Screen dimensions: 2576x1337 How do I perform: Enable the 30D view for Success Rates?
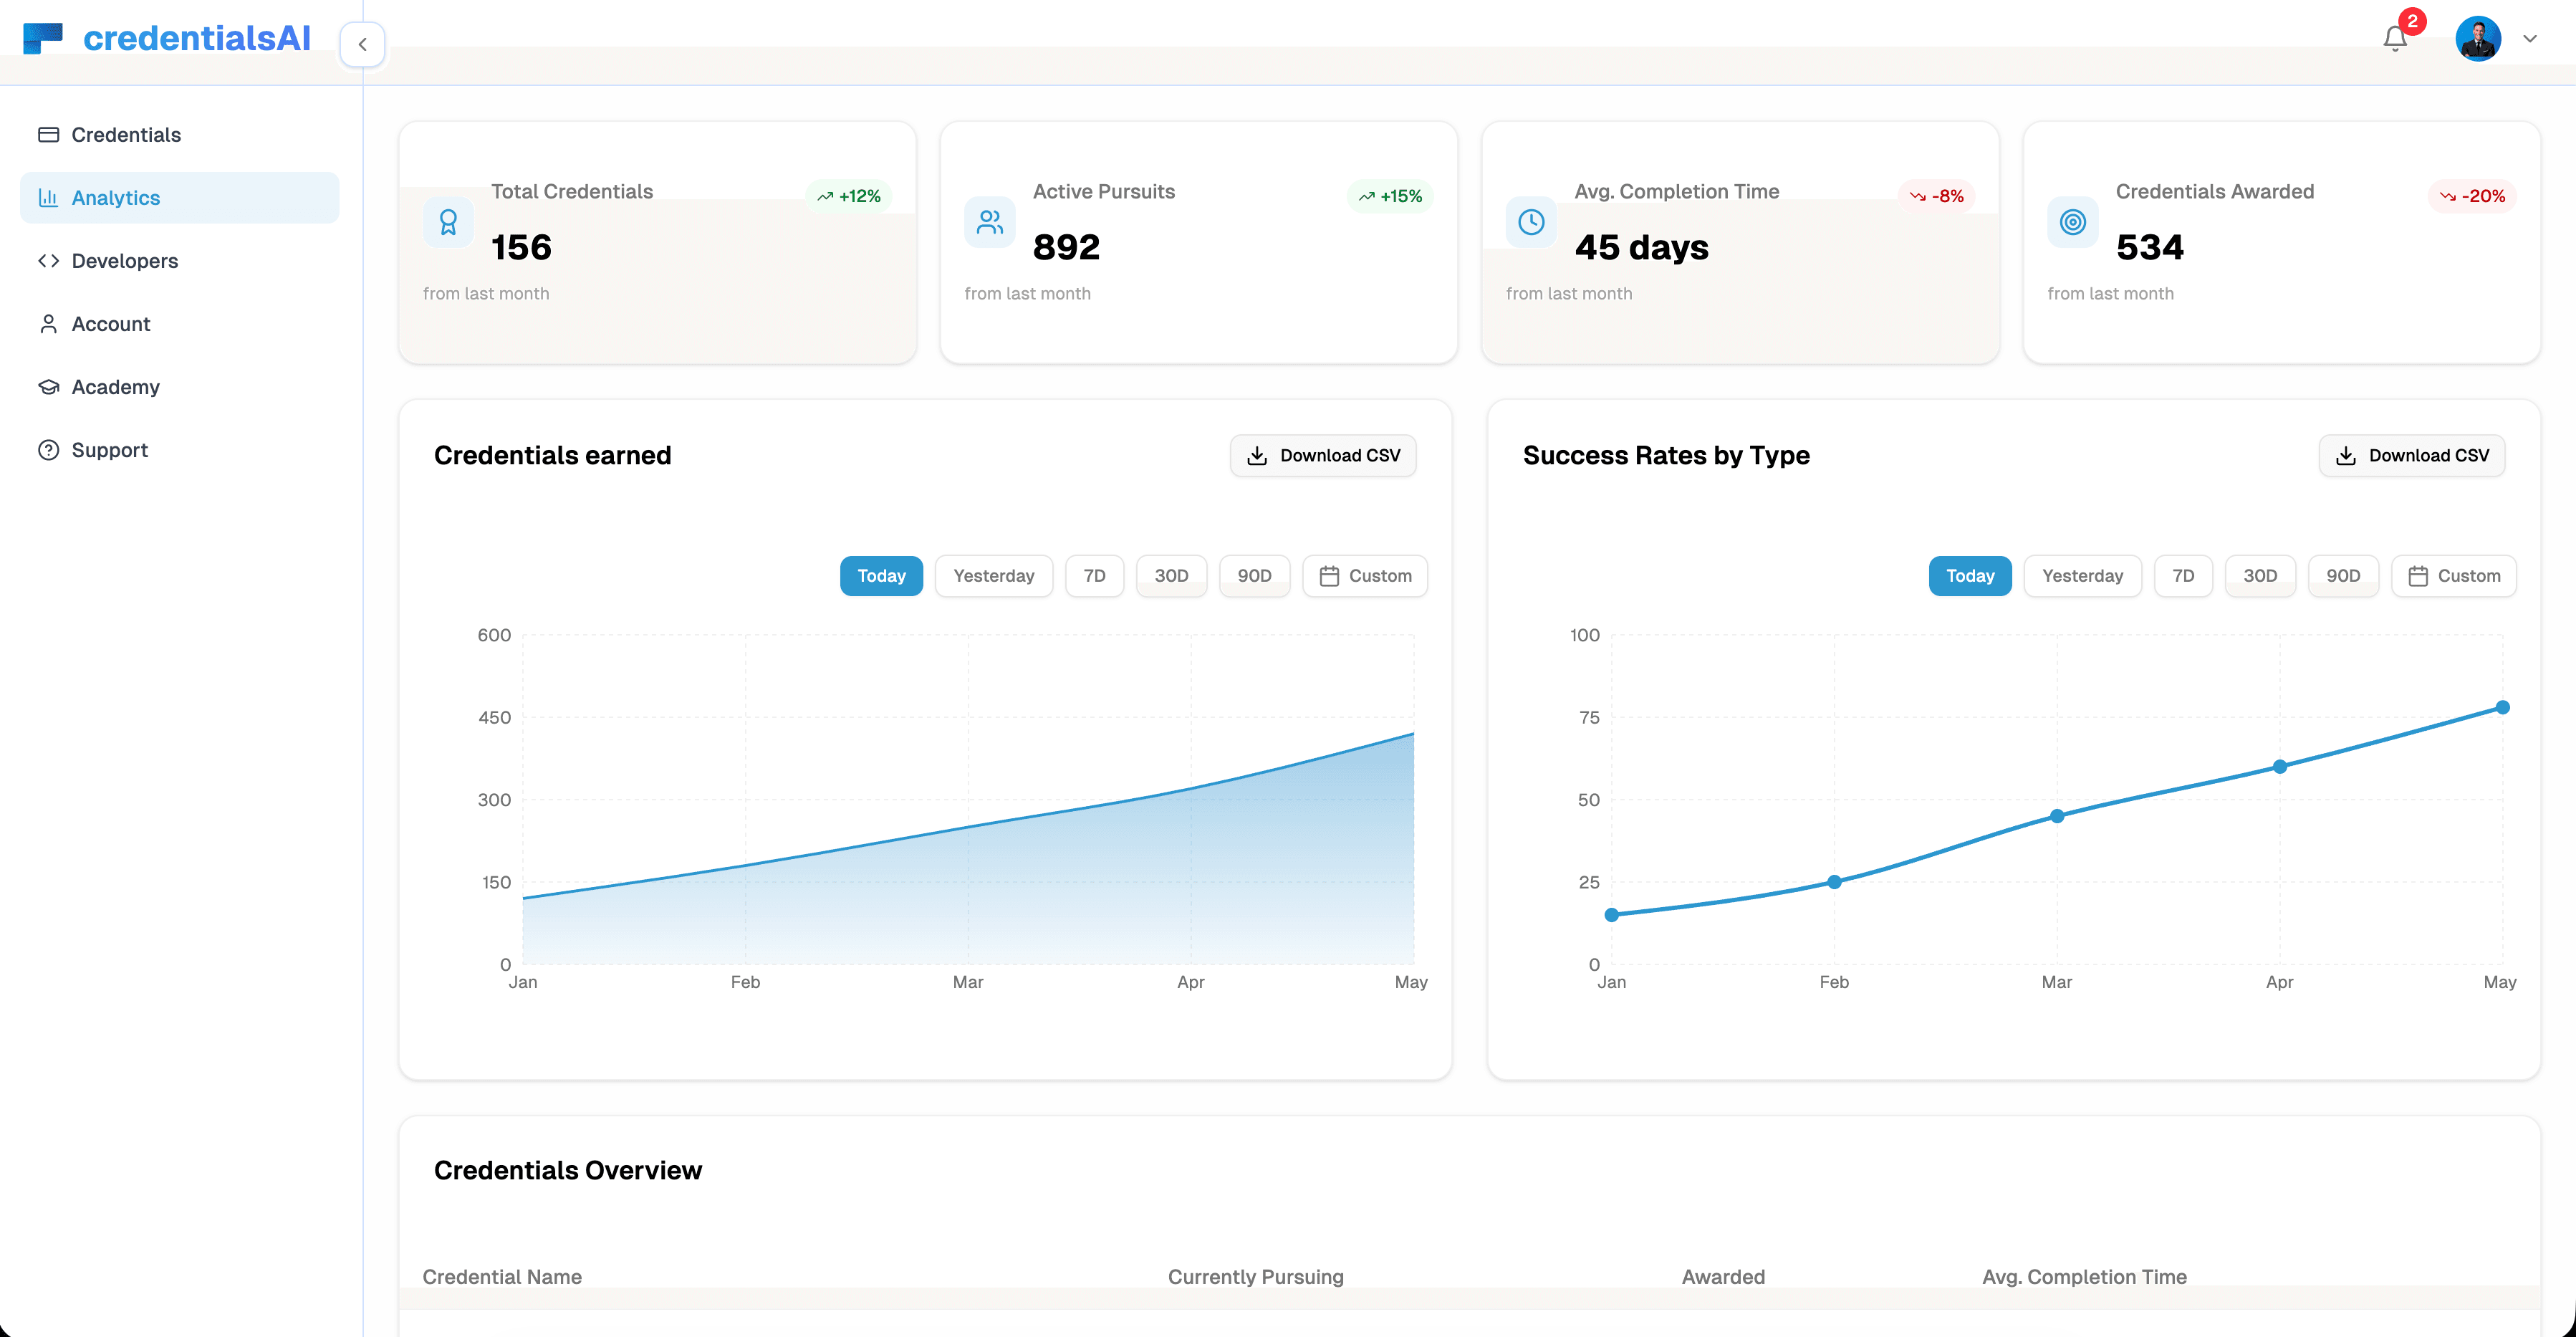coord(2261,575)
